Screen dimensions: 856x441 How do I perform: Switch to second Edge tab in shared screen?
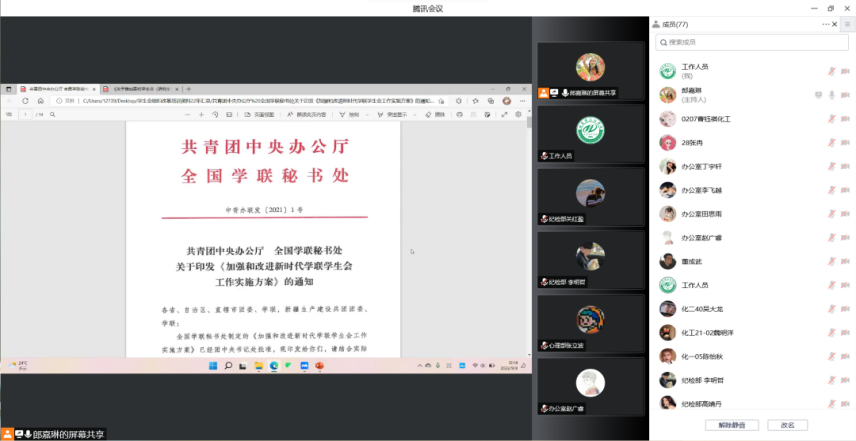[x=141, y=88]
